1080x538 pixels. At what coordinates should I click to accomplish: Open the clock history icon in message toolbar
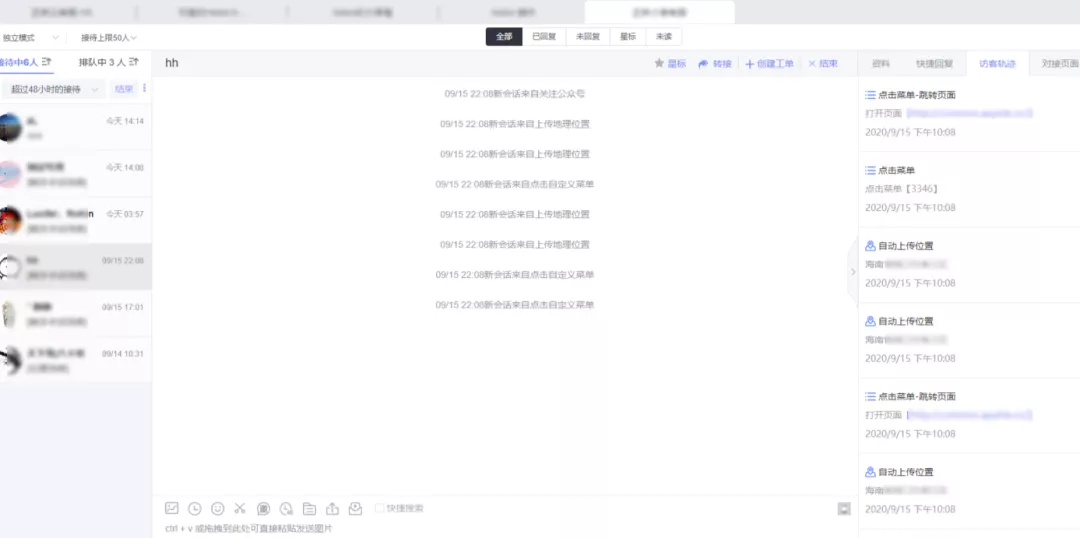195,508
